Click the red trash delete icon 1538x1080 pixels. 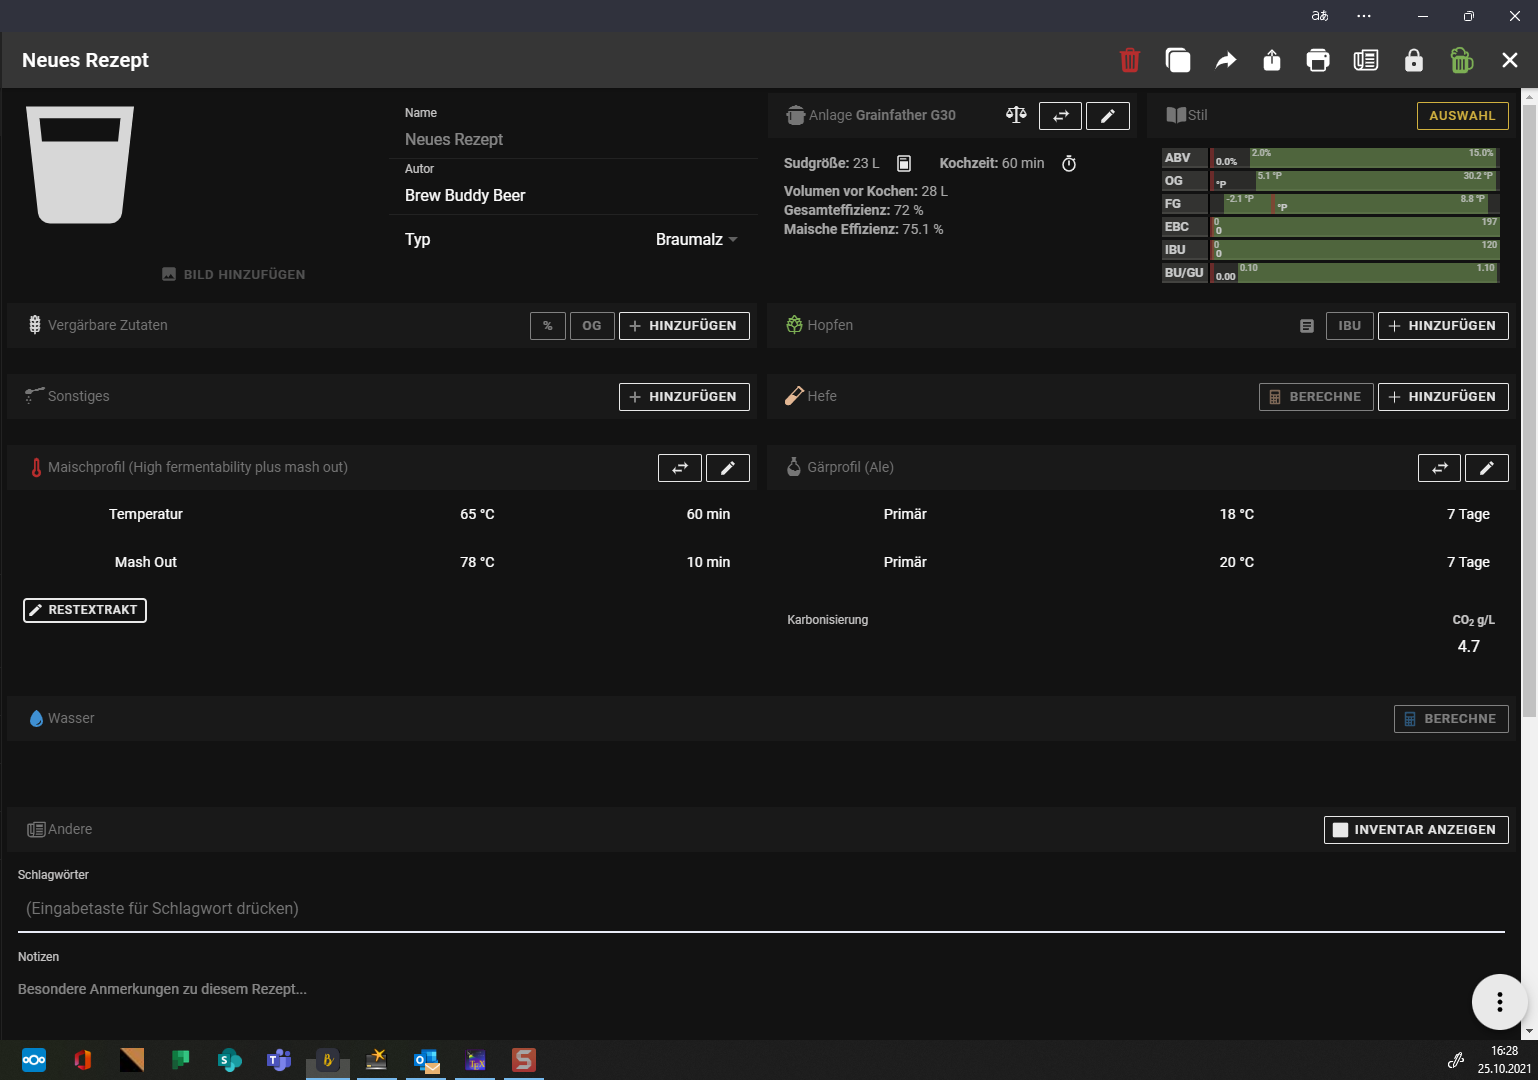click(1130, 60)
